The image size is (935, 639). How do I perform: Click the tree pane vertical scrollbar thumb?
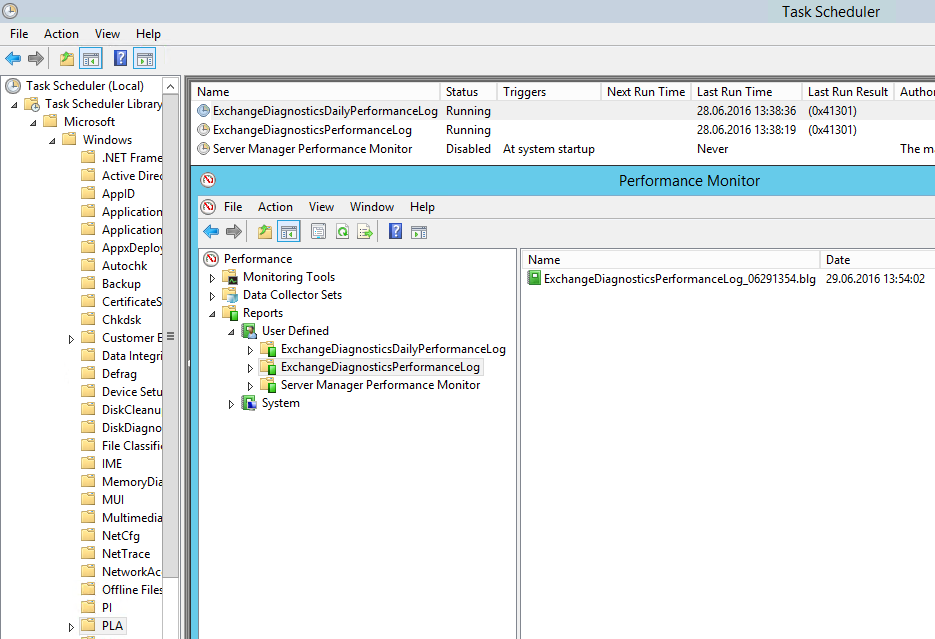pos(171,336)
